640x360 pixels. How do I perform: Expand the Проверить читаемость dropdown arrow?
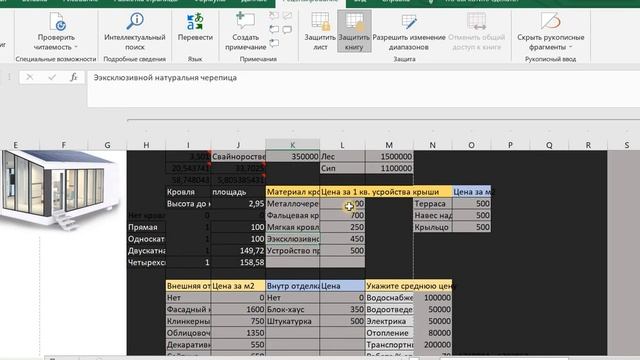point(76,47)
